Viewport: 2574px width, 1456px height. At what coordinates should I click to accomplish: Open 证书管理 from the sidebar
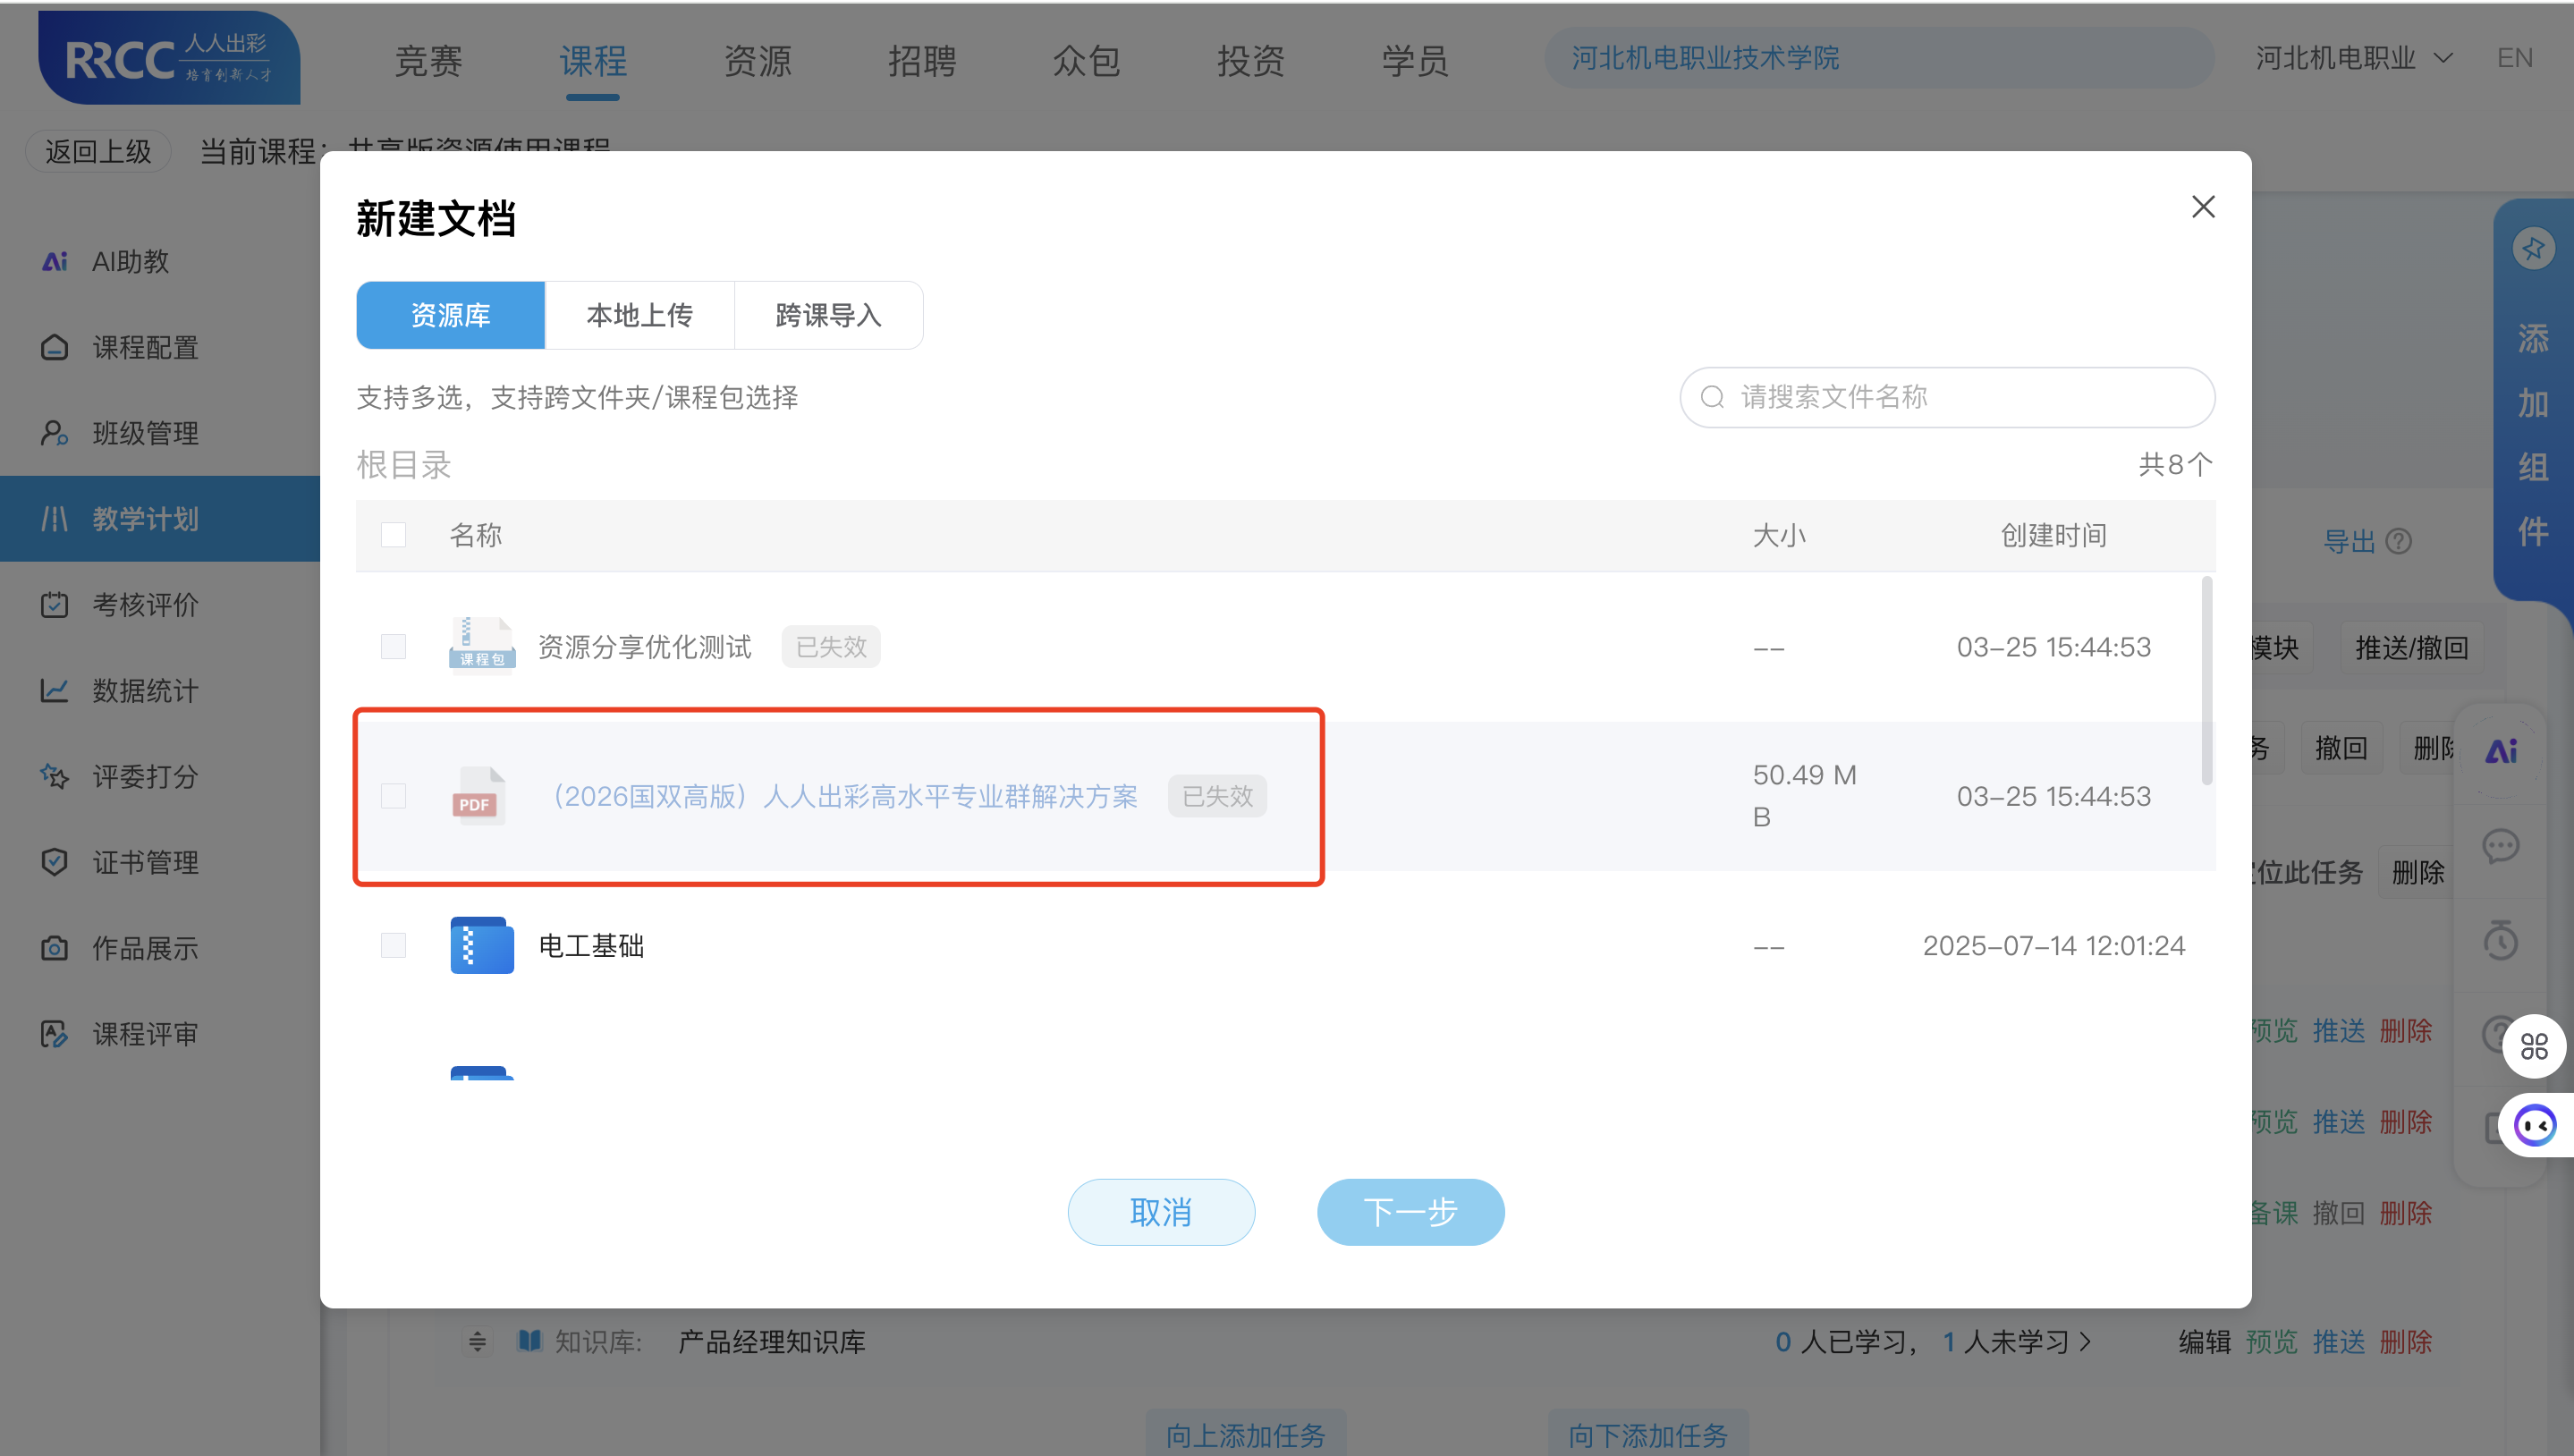tap(143, 862)
